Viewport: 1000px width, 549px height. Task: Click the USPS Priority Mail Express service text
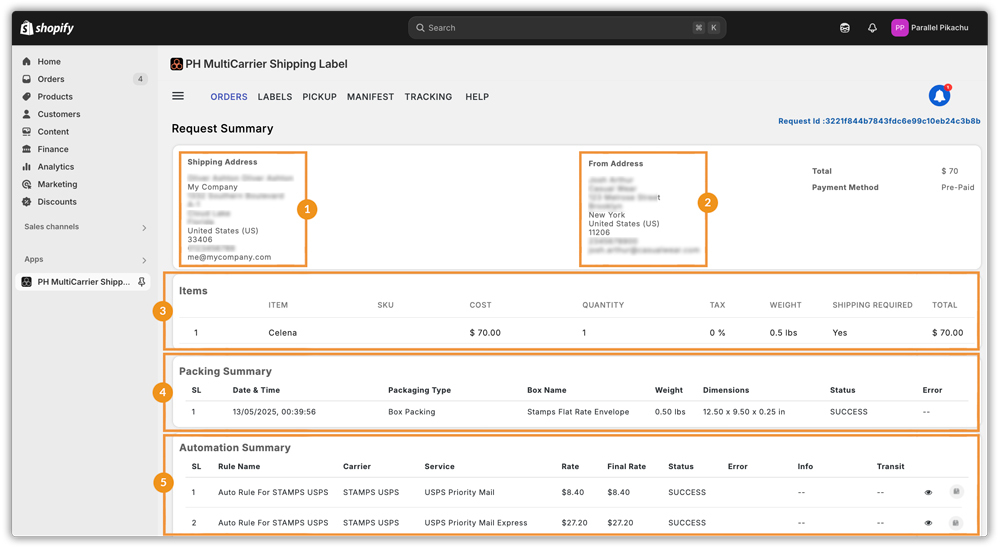coord(476,523)
